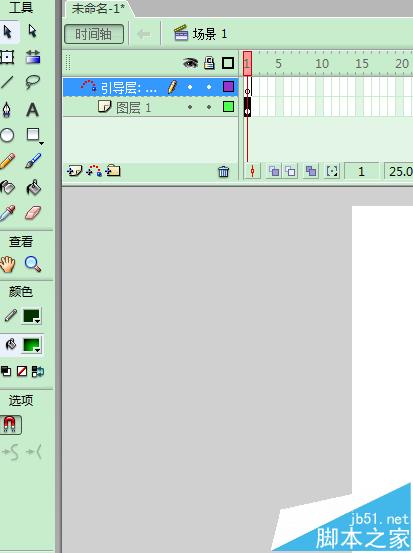Screen dimensions: 413x553
Task: Select the Paint Bucket tool
Action: point(33,187)
